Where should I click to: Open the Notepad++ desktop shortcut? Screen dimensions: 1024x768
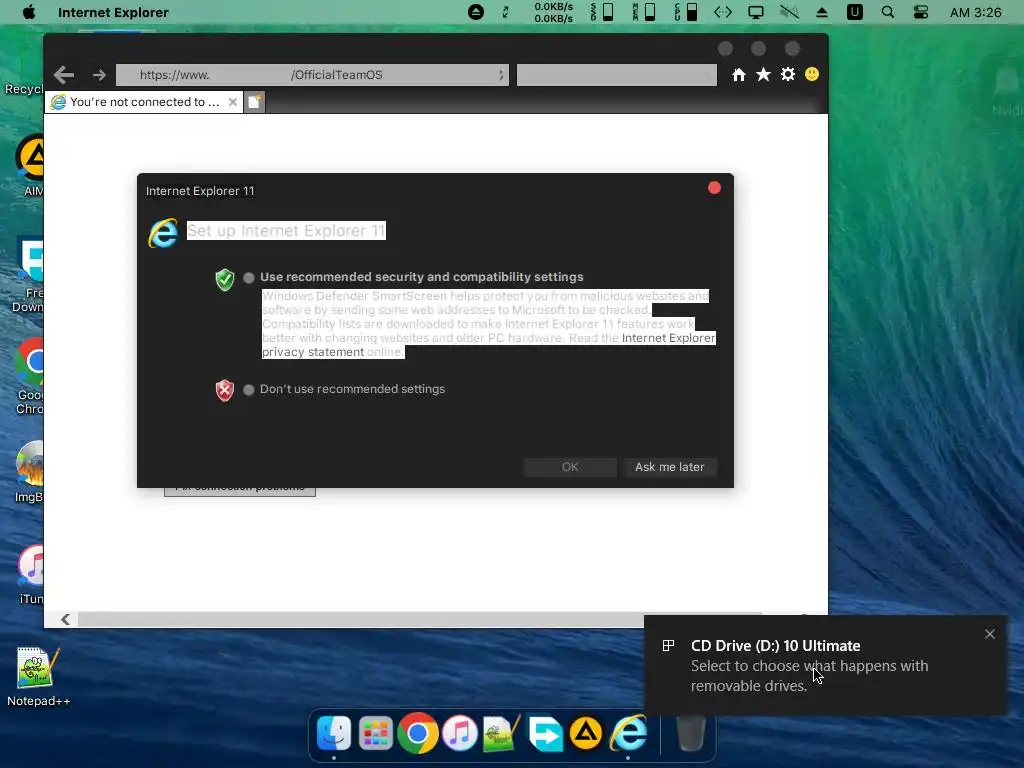[x=38, y=677]
